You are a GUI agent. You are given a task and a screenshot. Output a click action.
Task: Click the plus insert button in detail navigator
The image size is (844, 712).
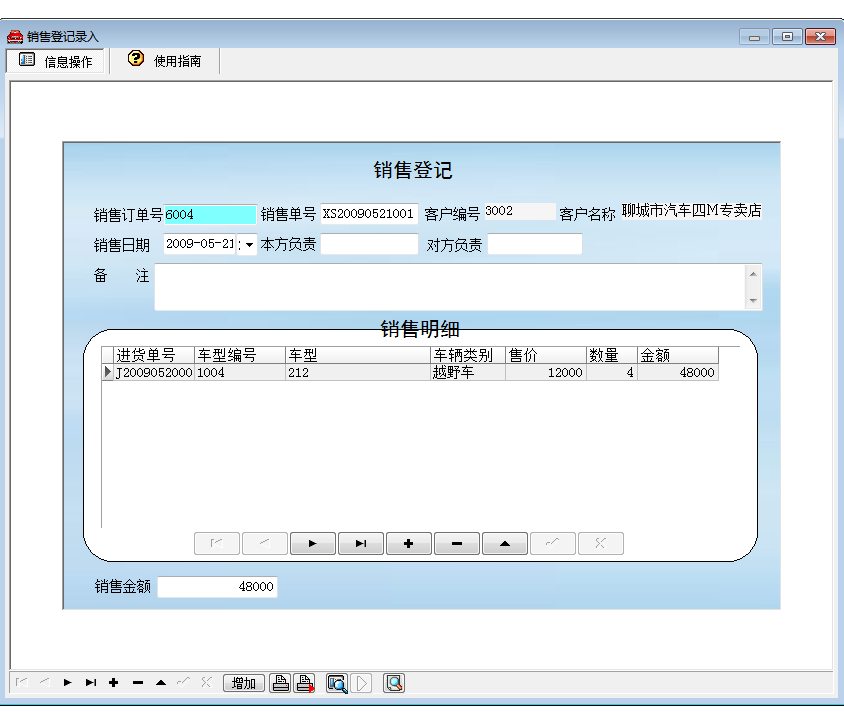(x=409, y=544)
